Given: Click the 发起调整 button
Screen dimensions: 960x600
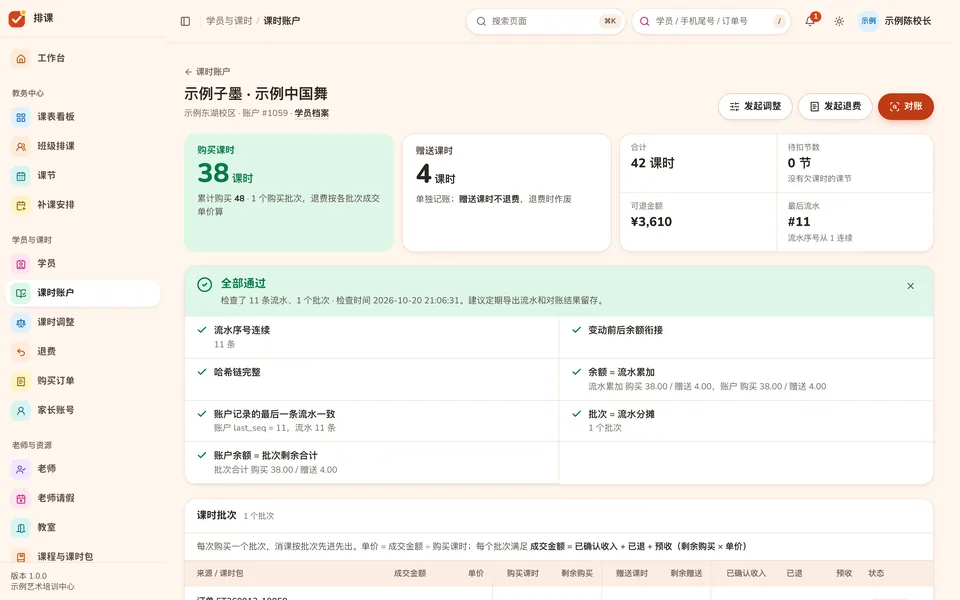Looking at the screenshot, I should pos(756,107).
